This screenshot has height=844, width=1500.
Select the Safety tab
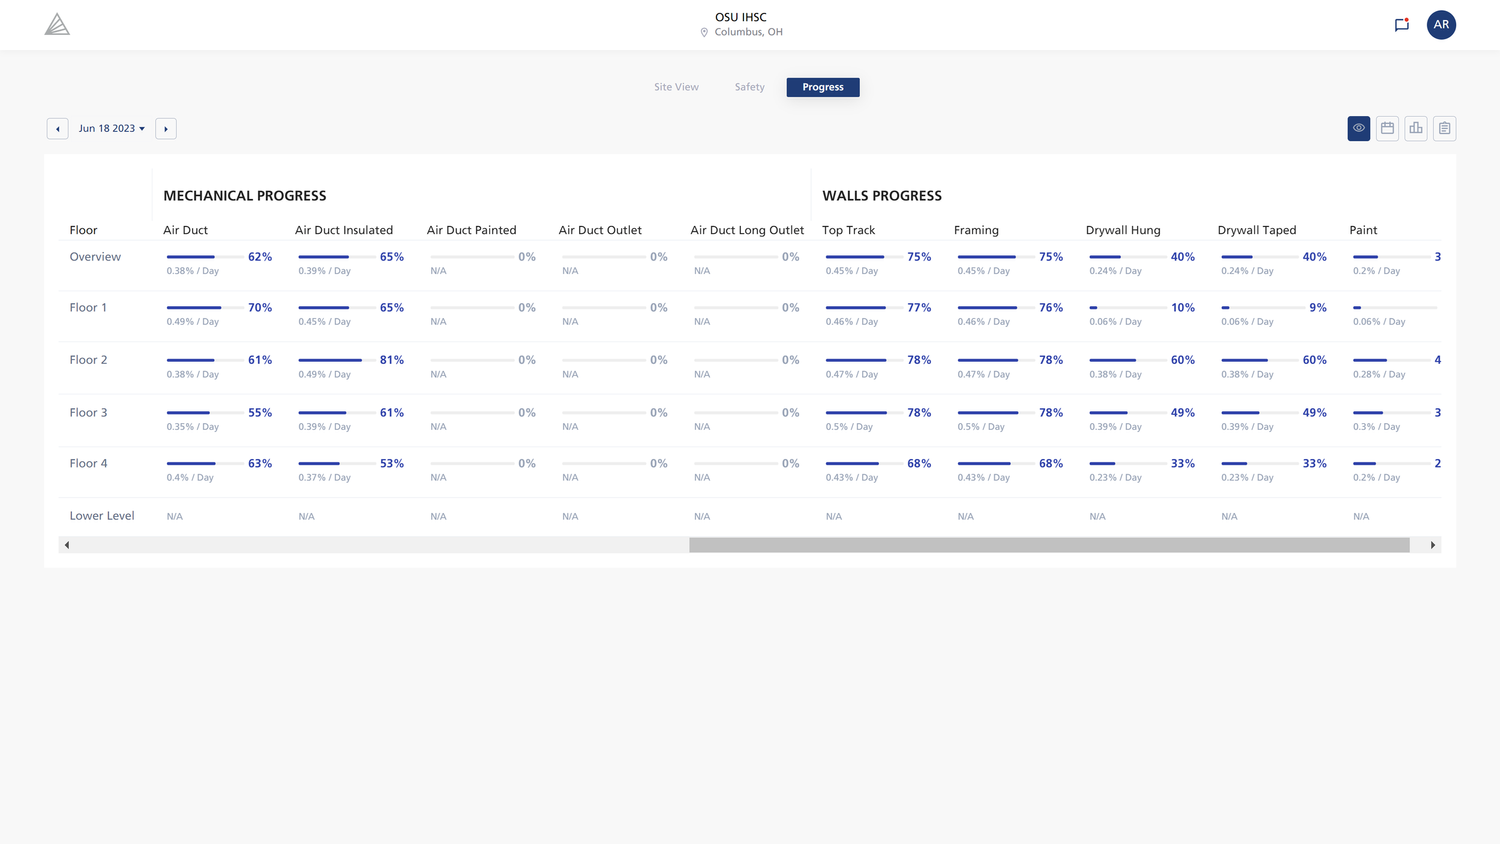pos(749,87)
